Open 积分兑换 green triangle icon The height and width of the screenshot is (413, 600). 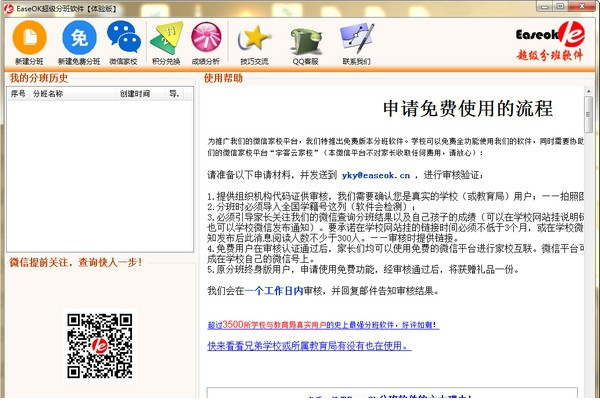[x=166, y=38]
